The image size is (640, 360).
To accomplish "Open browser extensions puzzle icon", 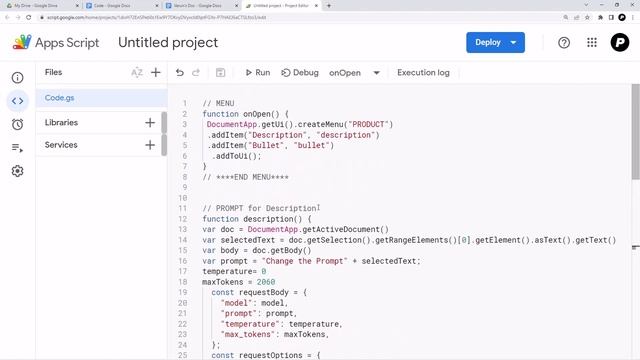I will 600,18.
